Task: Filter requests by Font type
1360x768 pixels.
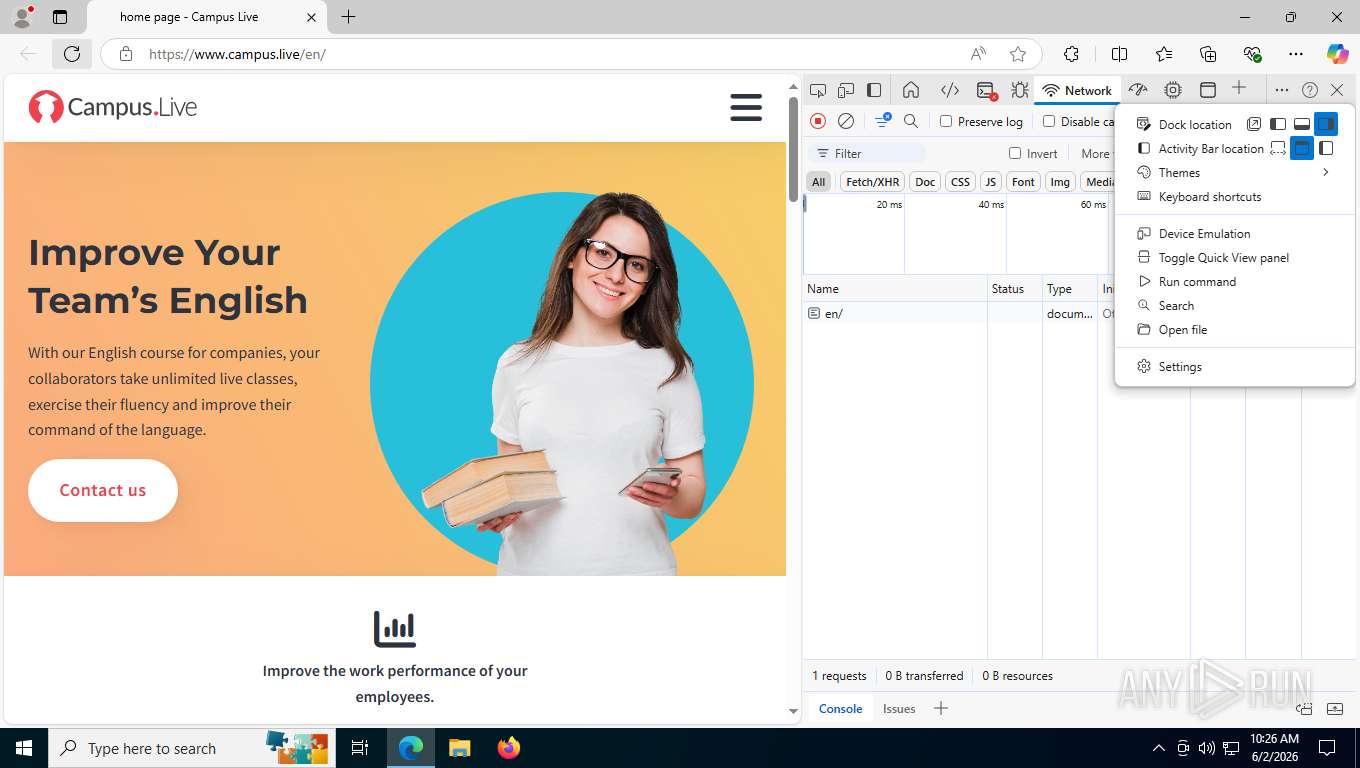Action: coord(1023,181)
